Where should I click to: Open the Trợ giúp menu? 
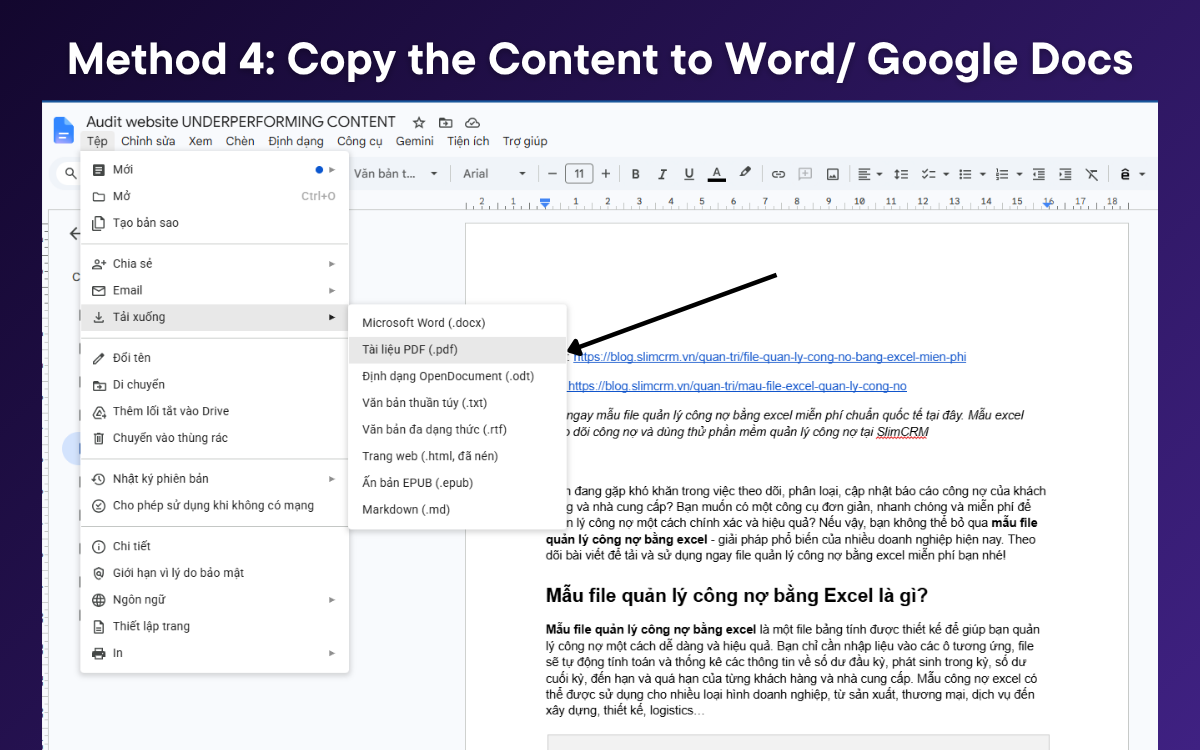[x=525, y=141]
